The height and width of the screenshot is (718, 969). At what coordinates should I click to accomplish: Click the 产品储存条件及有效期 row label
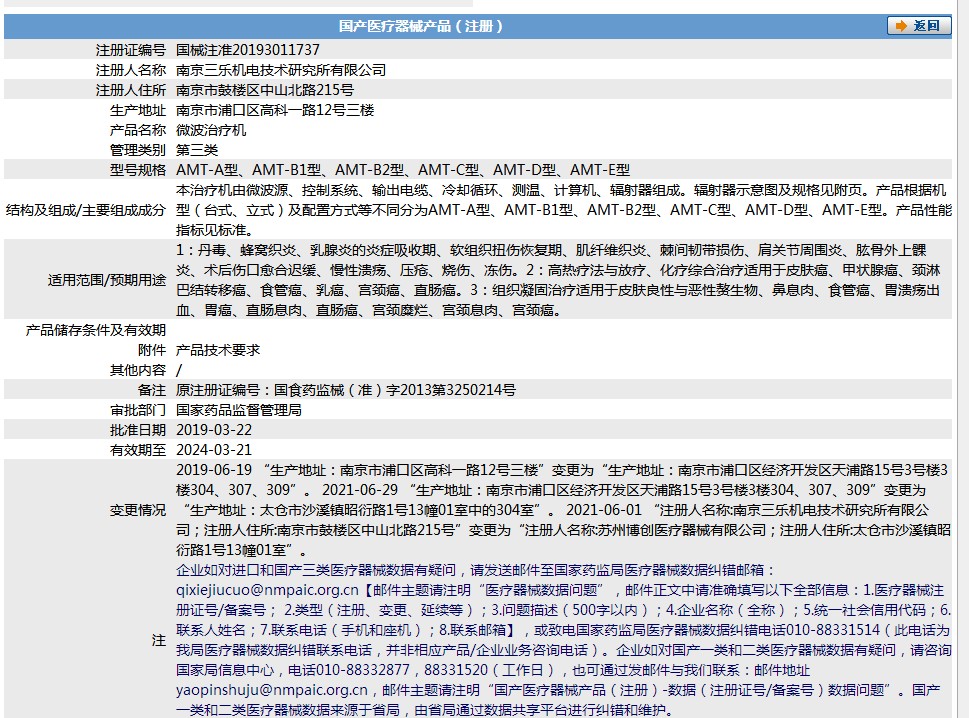(x=96, y=330)
